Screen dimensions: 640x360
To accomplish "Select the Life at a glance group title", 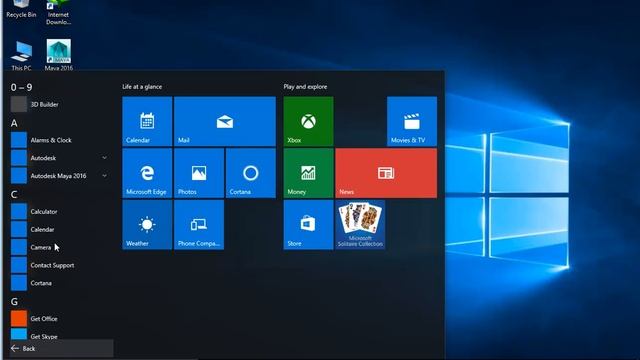I will (142, 87).
